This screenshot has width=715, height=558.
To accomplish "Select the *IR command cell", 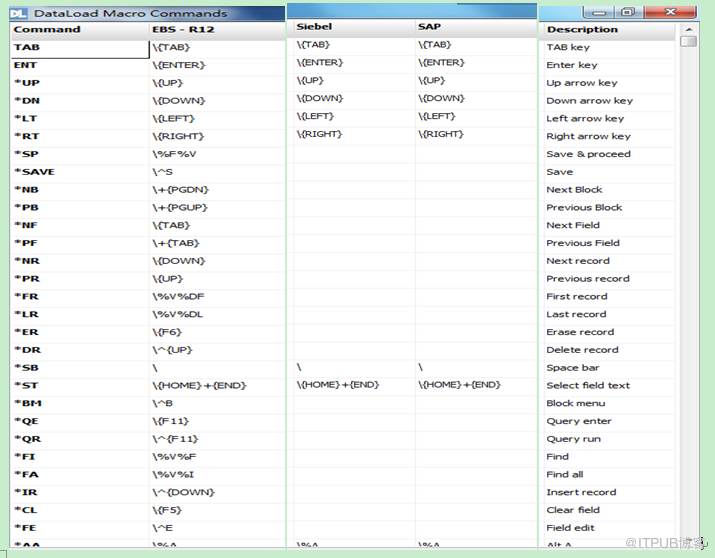I will 80,492.
